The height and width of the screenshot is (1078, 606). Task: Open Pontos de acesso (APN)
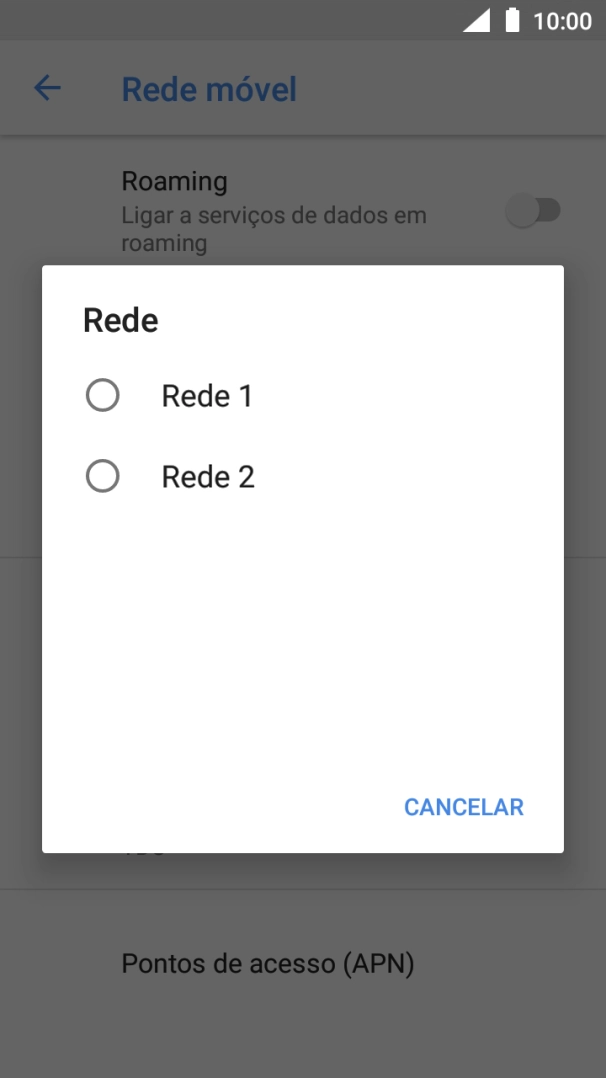267,963
